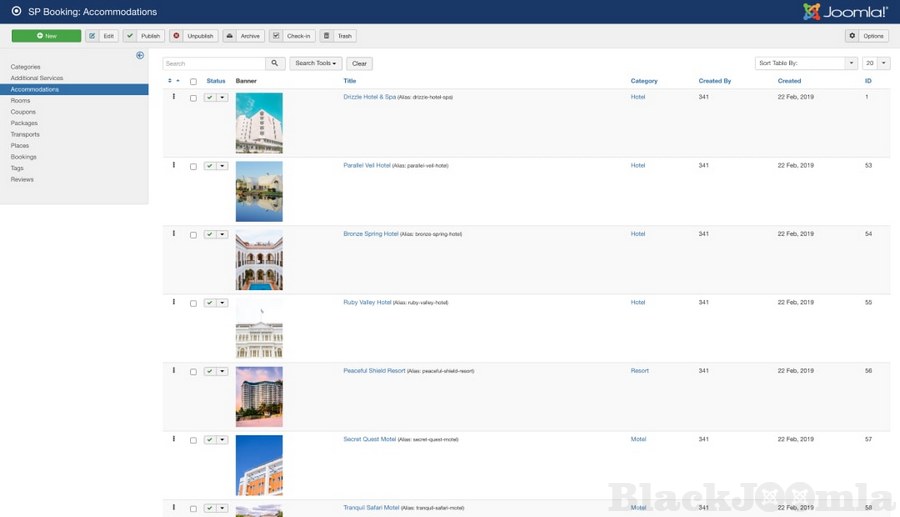Click the drag handle for Drizzle Hotel & Spa
900x517 pixels.
[173, 97]
